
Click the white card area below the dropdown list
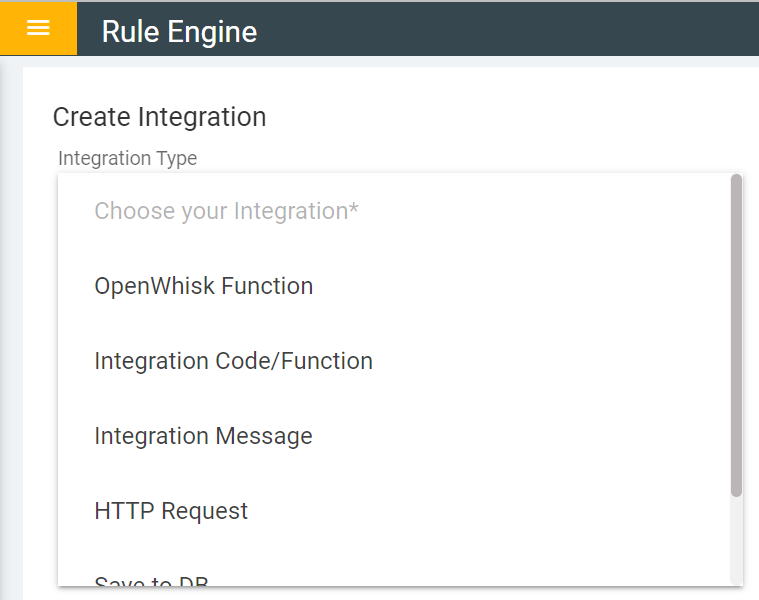(x=400, y=593)
